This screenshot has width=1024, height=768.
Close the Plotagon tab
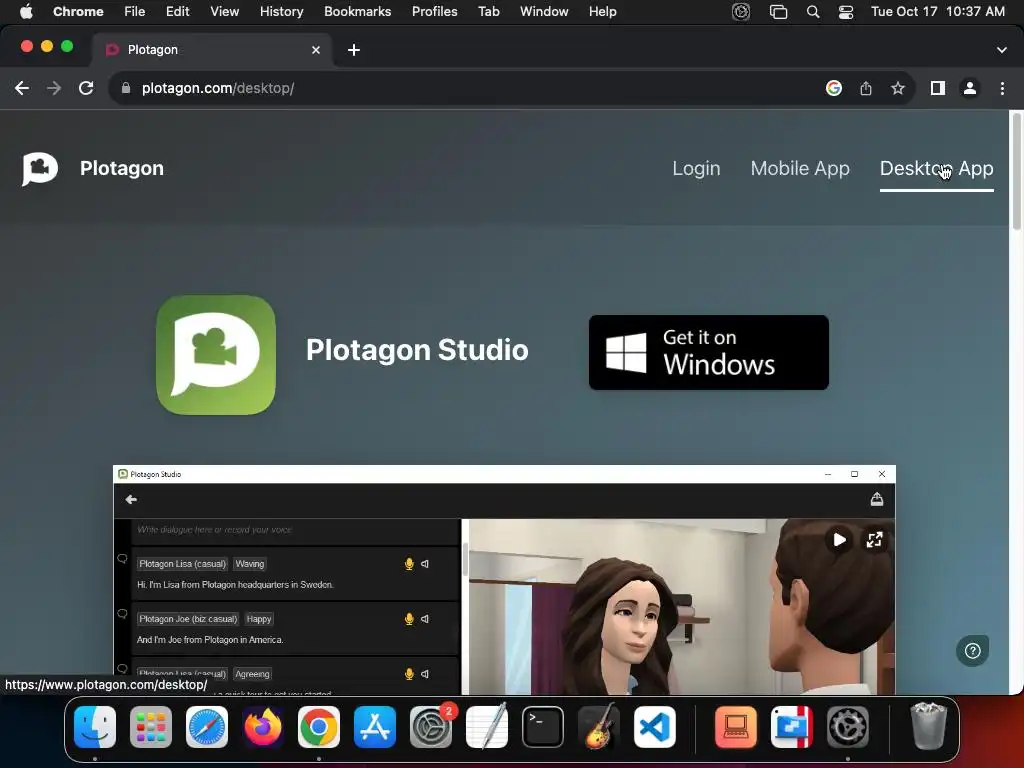[316, 50]
